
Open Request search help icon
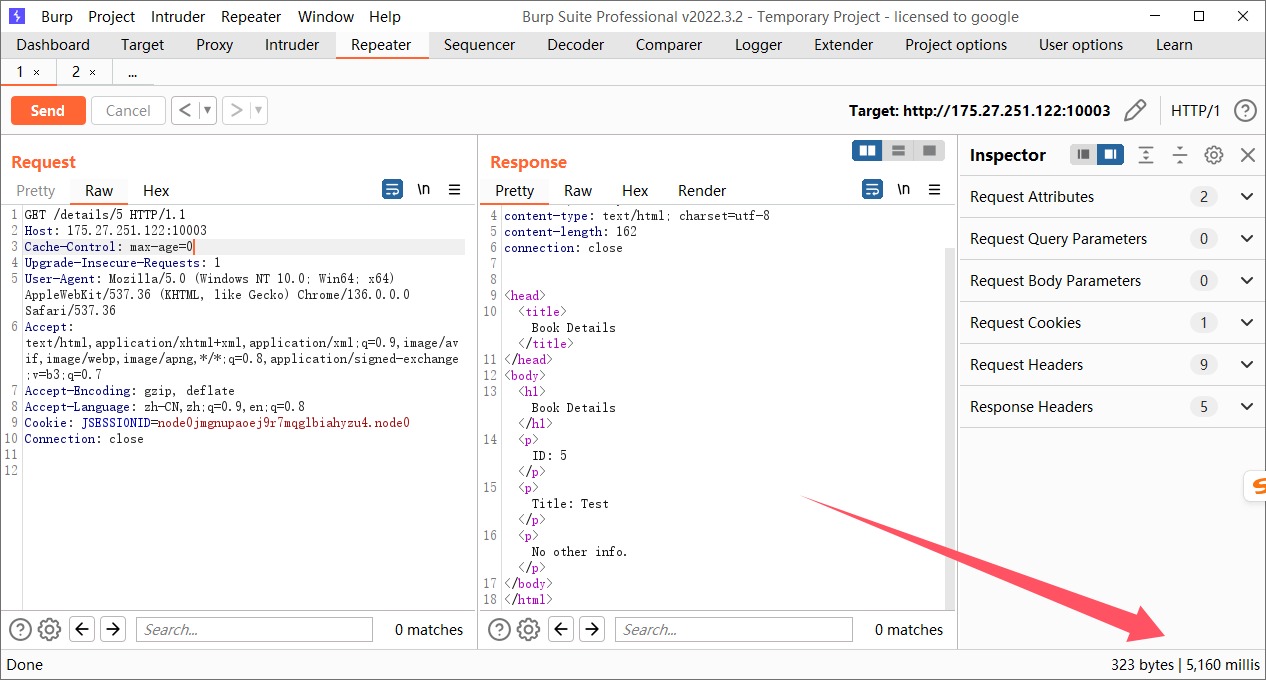click(20, 629)
